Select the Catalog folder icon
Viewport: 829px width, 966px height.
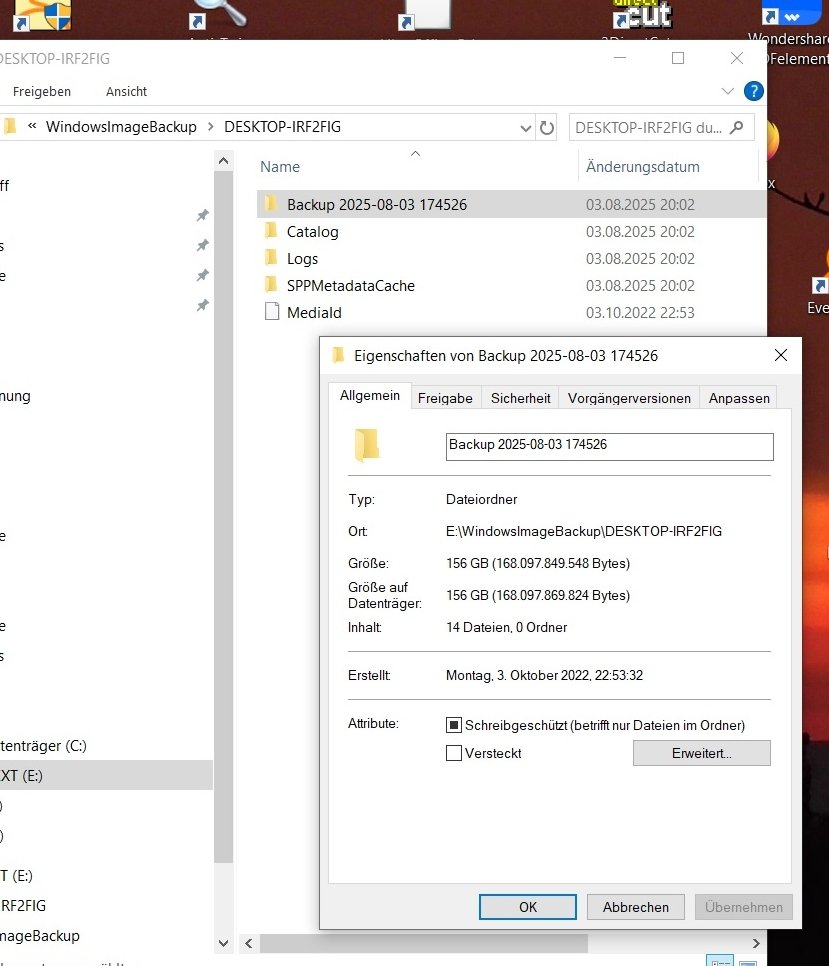271,231
